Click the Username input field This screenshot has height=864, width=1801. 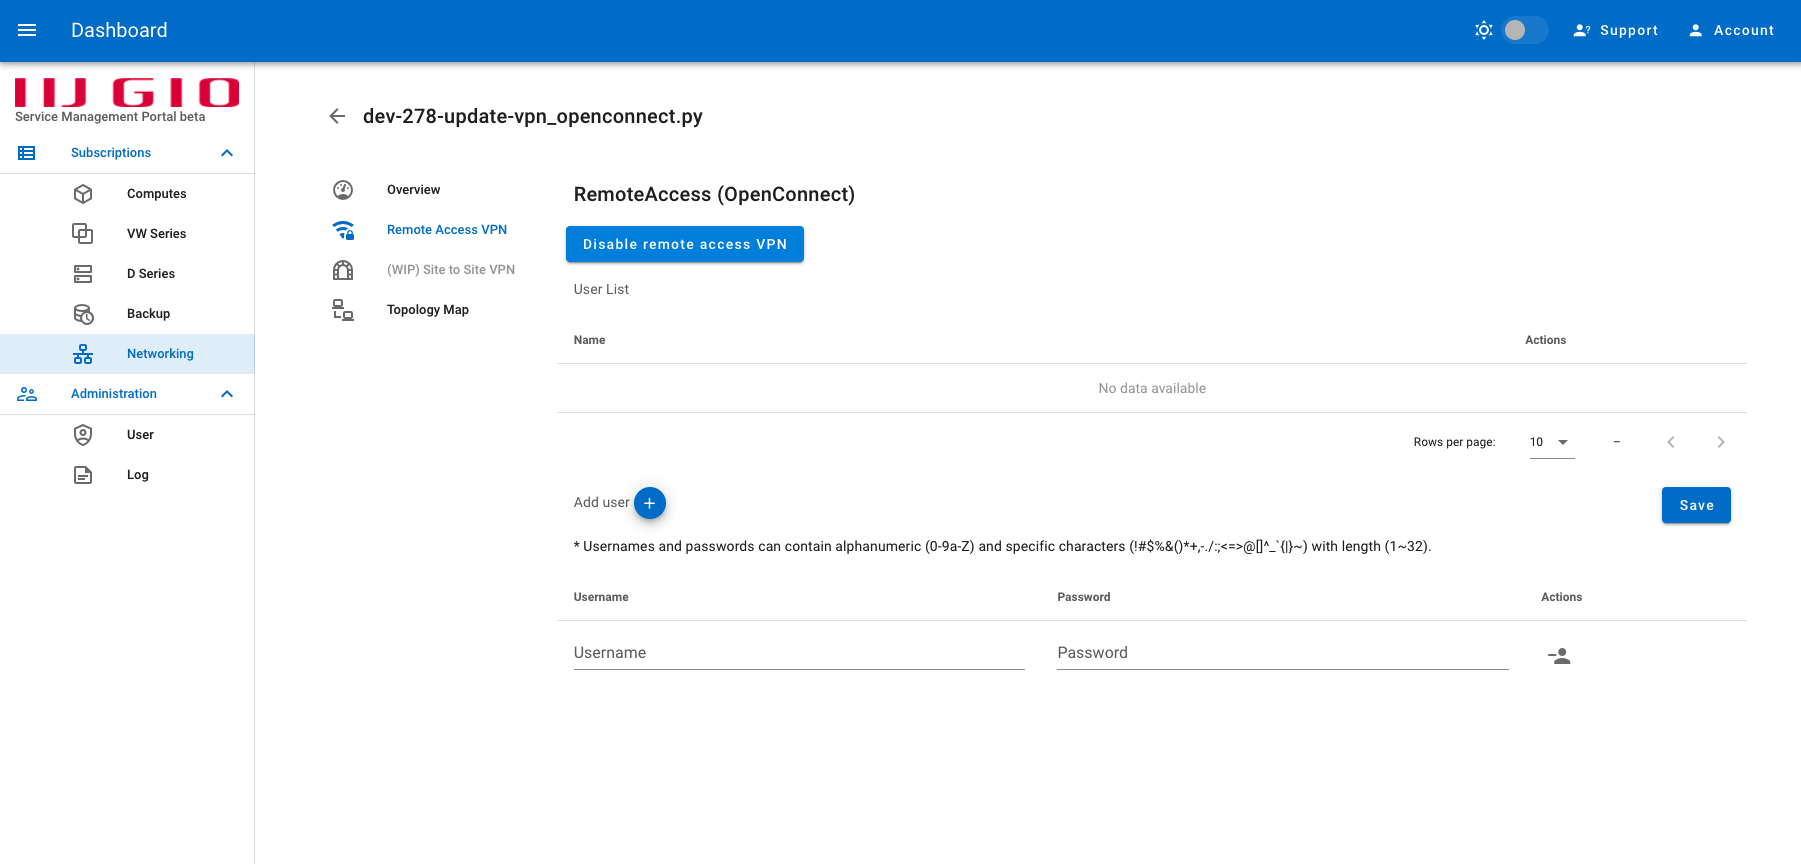coord(799,652)
